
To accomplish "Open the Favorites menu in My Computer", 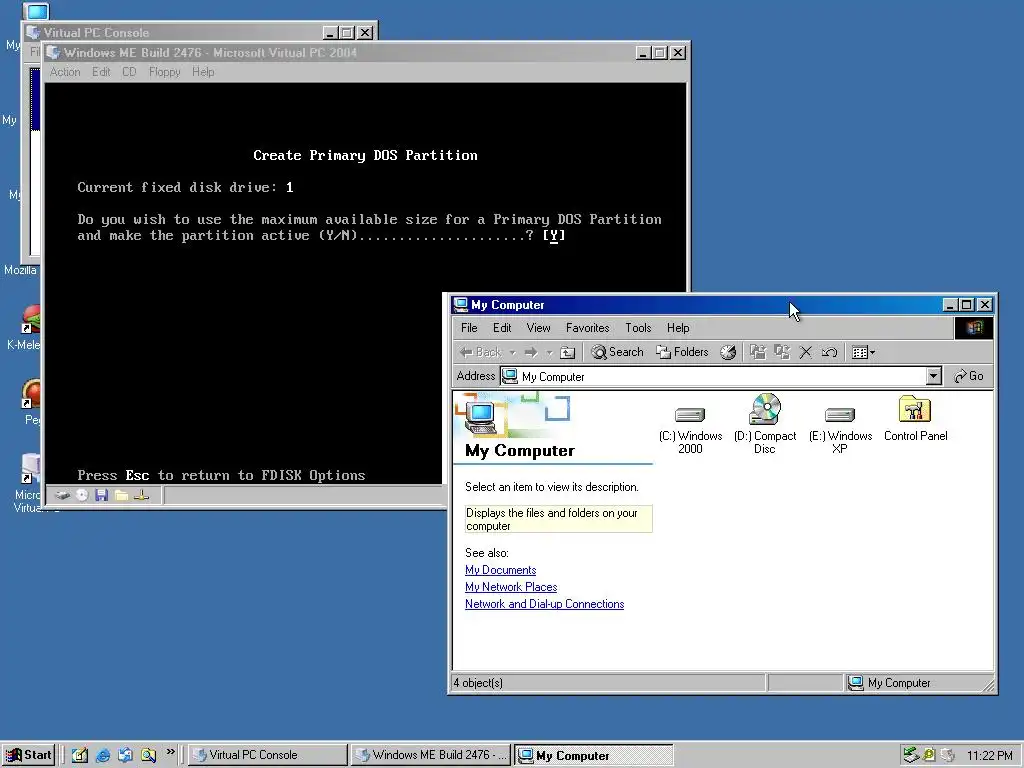I will pos(587,328).
